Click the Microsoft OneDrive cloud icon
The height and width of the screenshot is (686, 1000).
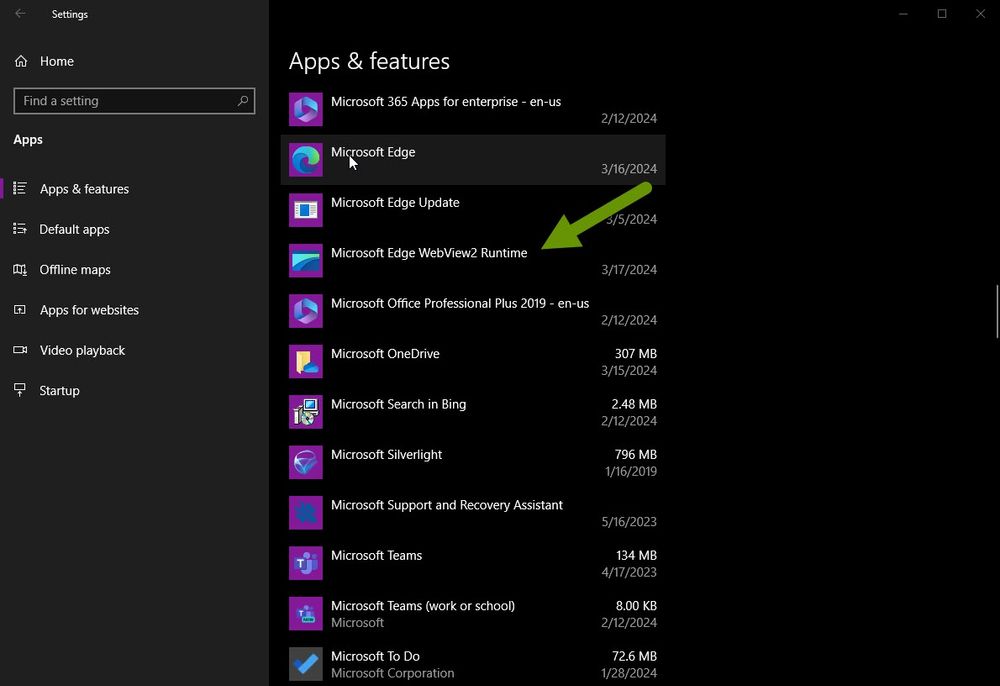point(305,362)
